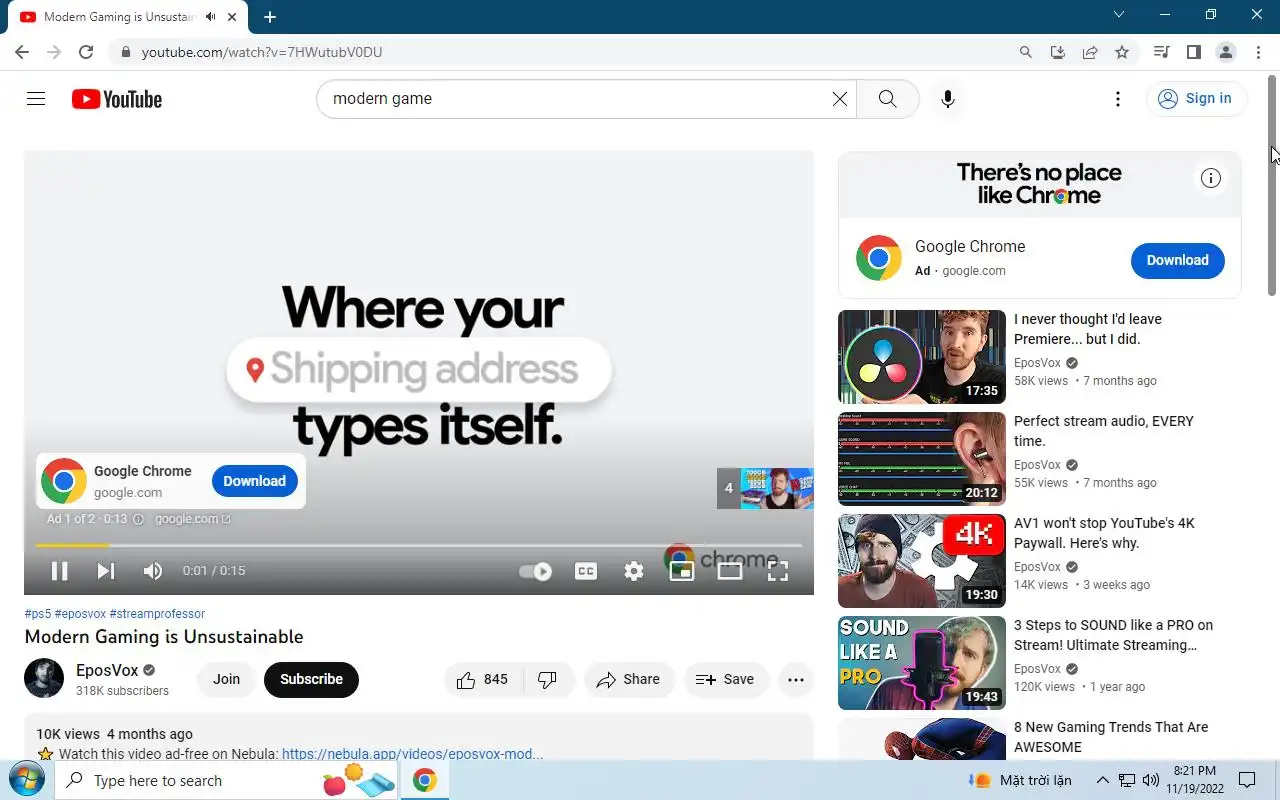The image size is (1280, 800).
Task: Open 'AV1 won't stop YouTube's 4K' thumbnail
Action: 922,561
